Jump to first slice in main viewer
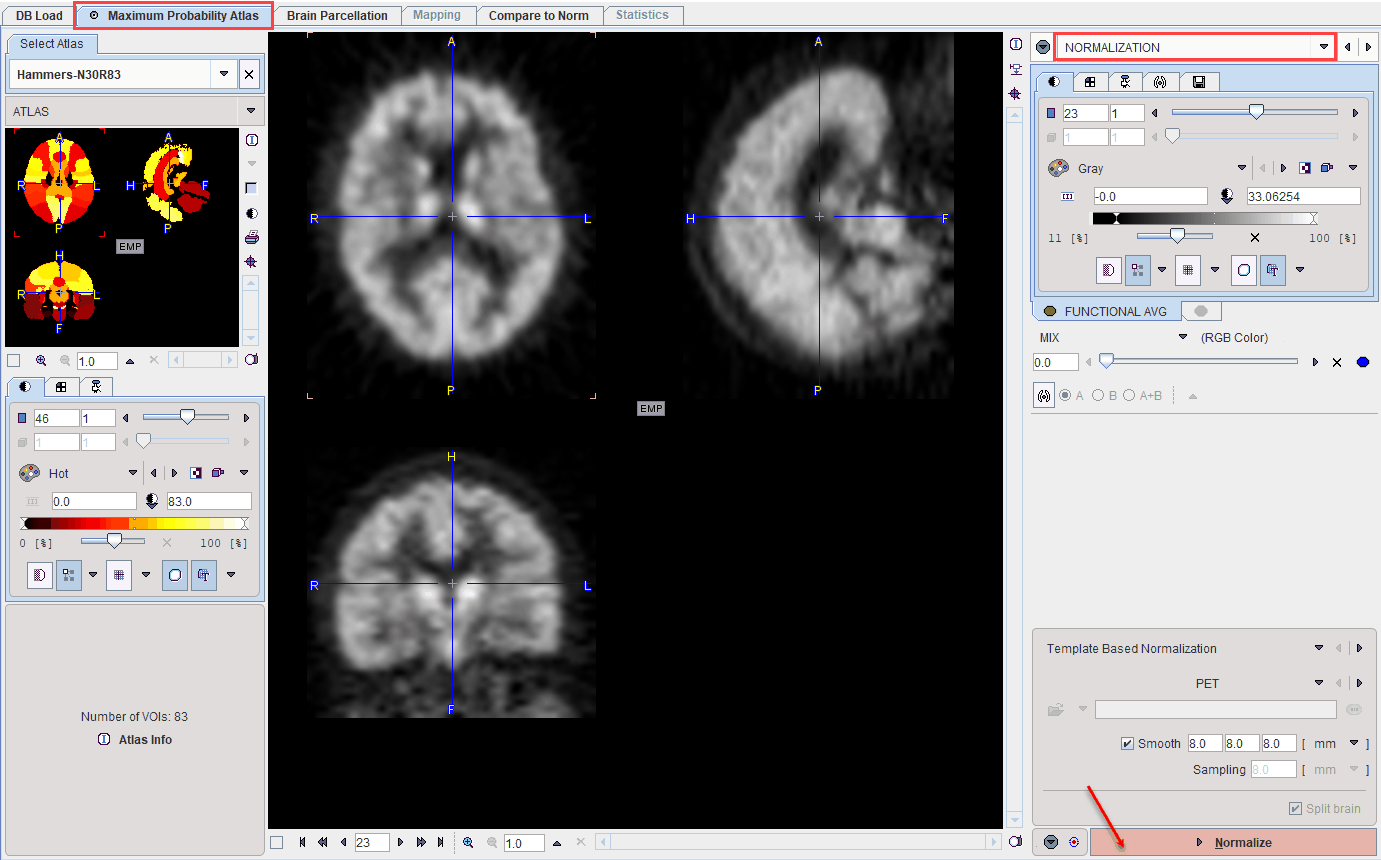The height and width of the screenshot is (860, 1381). tap(303, 842)
